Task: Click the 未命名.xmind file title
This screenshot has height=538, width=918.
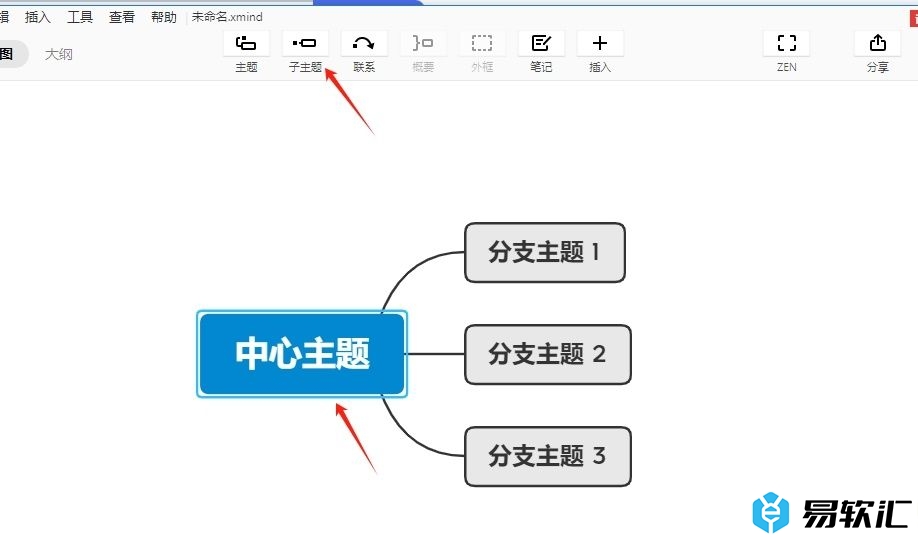Action: (x=227, y=17)
